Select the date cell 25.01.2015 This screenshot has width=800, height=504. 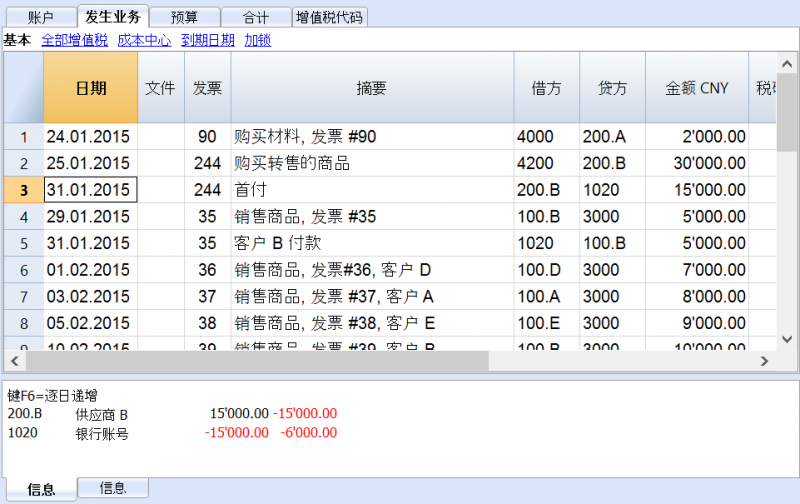pyautogui.click(x=91, y=163)
